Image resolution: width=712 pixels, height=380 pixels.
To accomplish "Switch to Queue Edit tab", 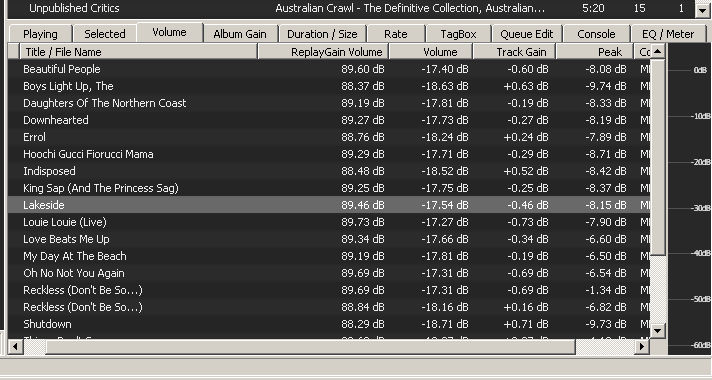I will (x=527, y=34).
